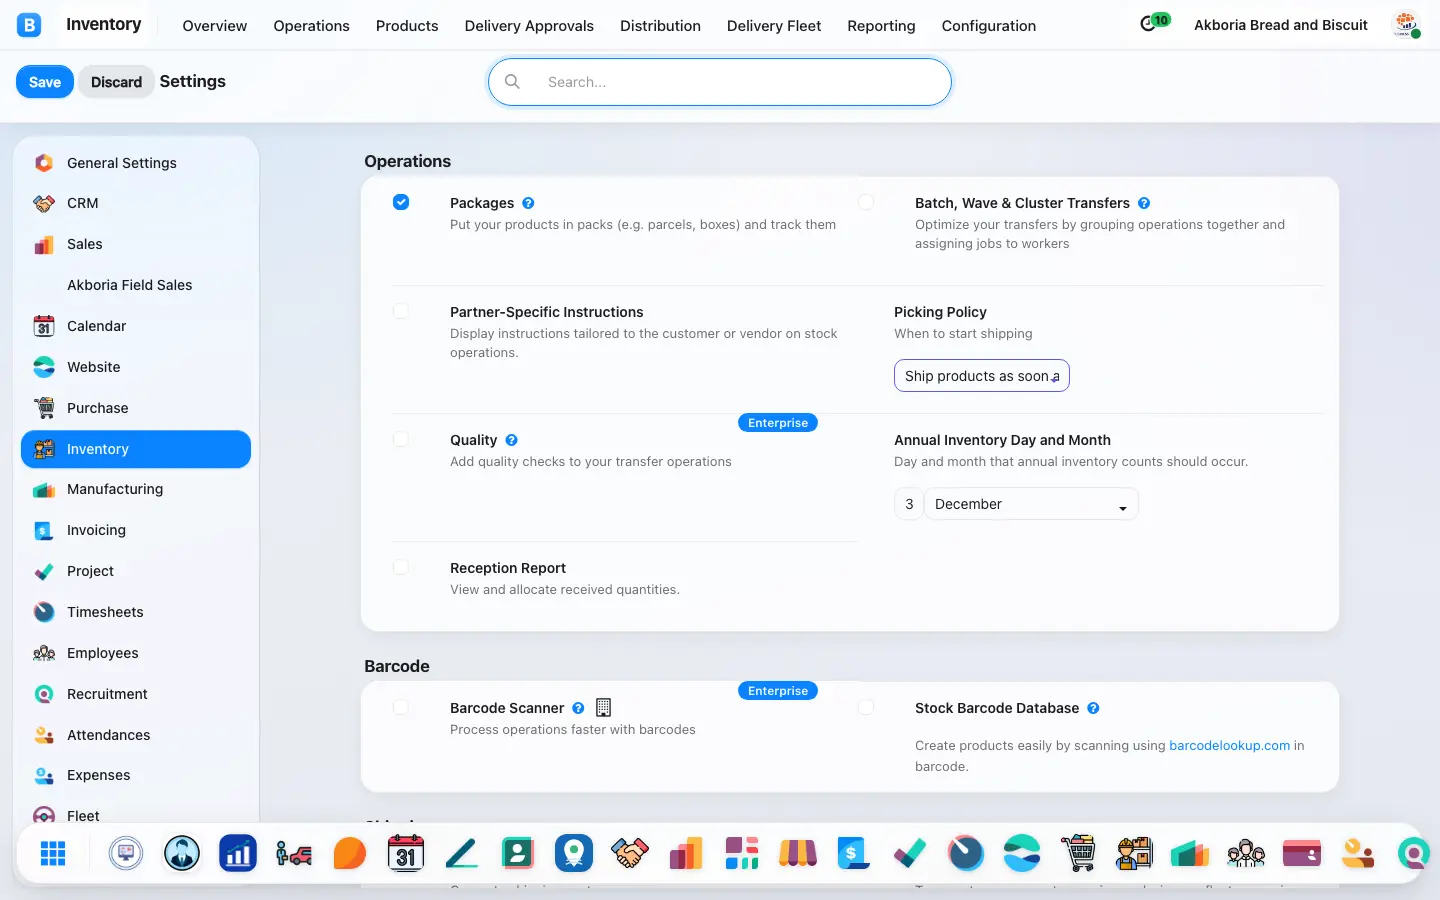
Task: Open the Delivery Fleet menu
Action: (773, 26)
